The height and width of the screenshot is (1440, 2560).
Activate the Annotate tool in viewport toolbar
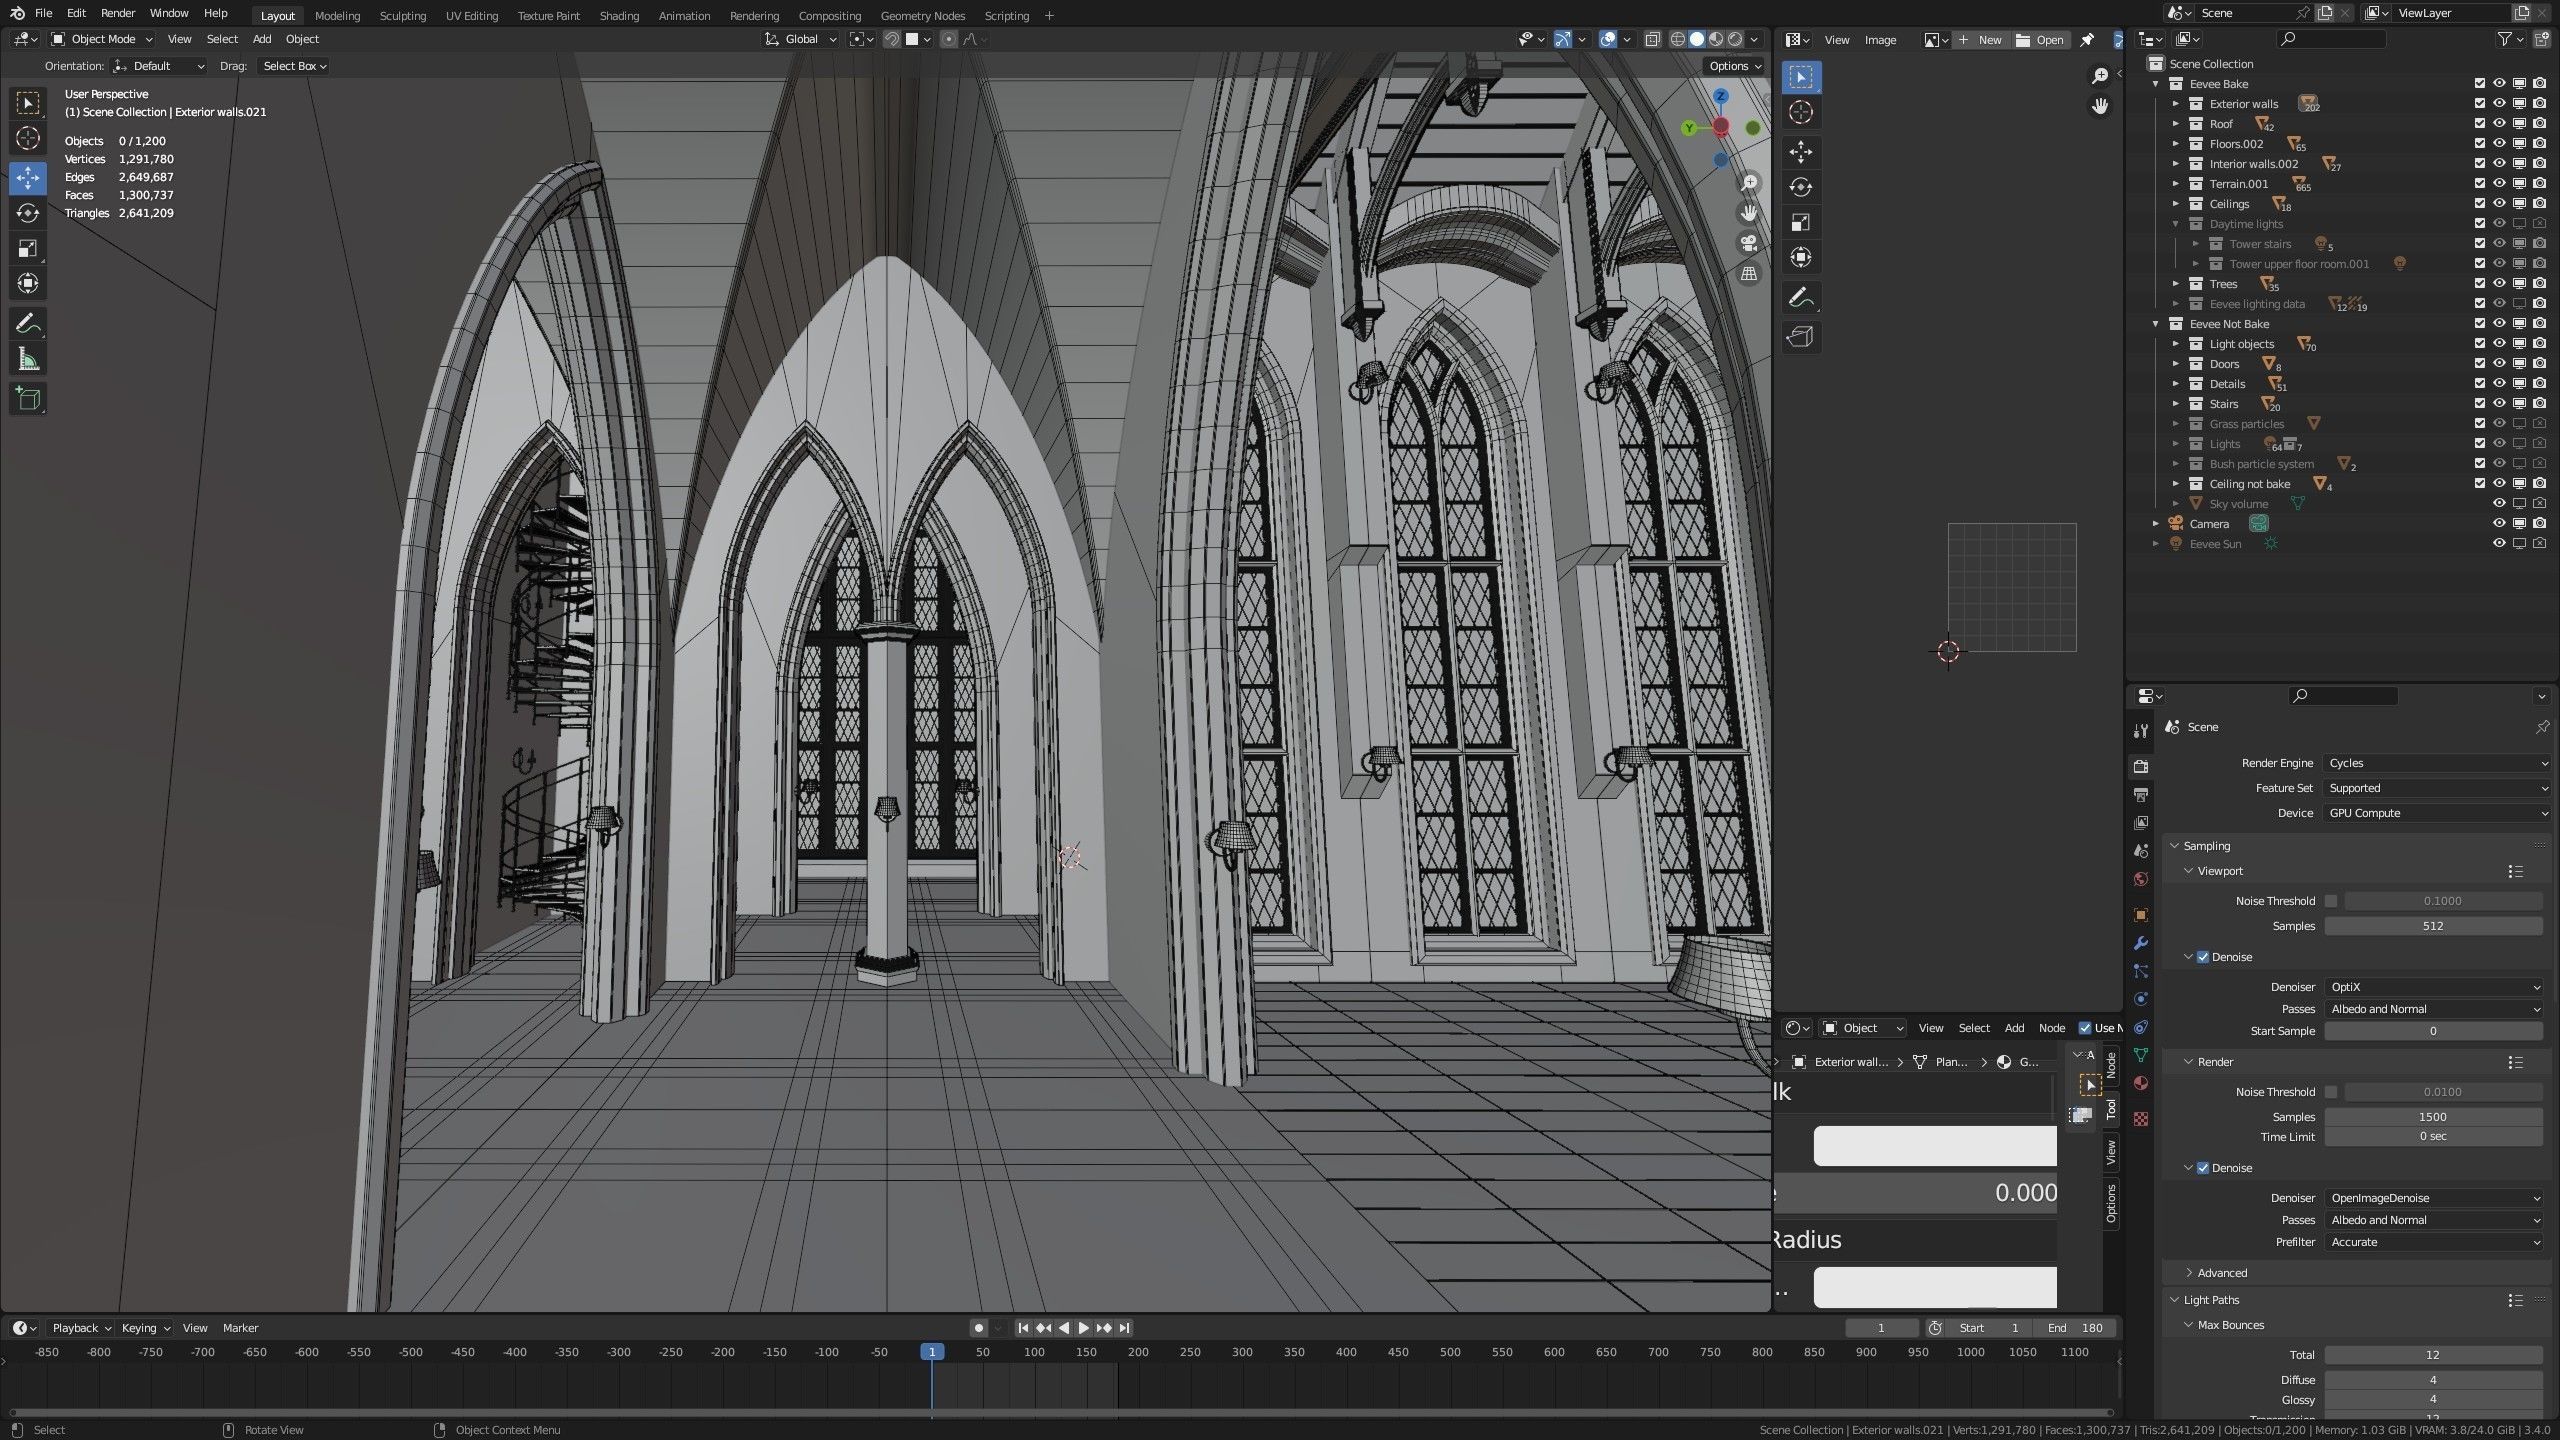click(x=28, y=324)
